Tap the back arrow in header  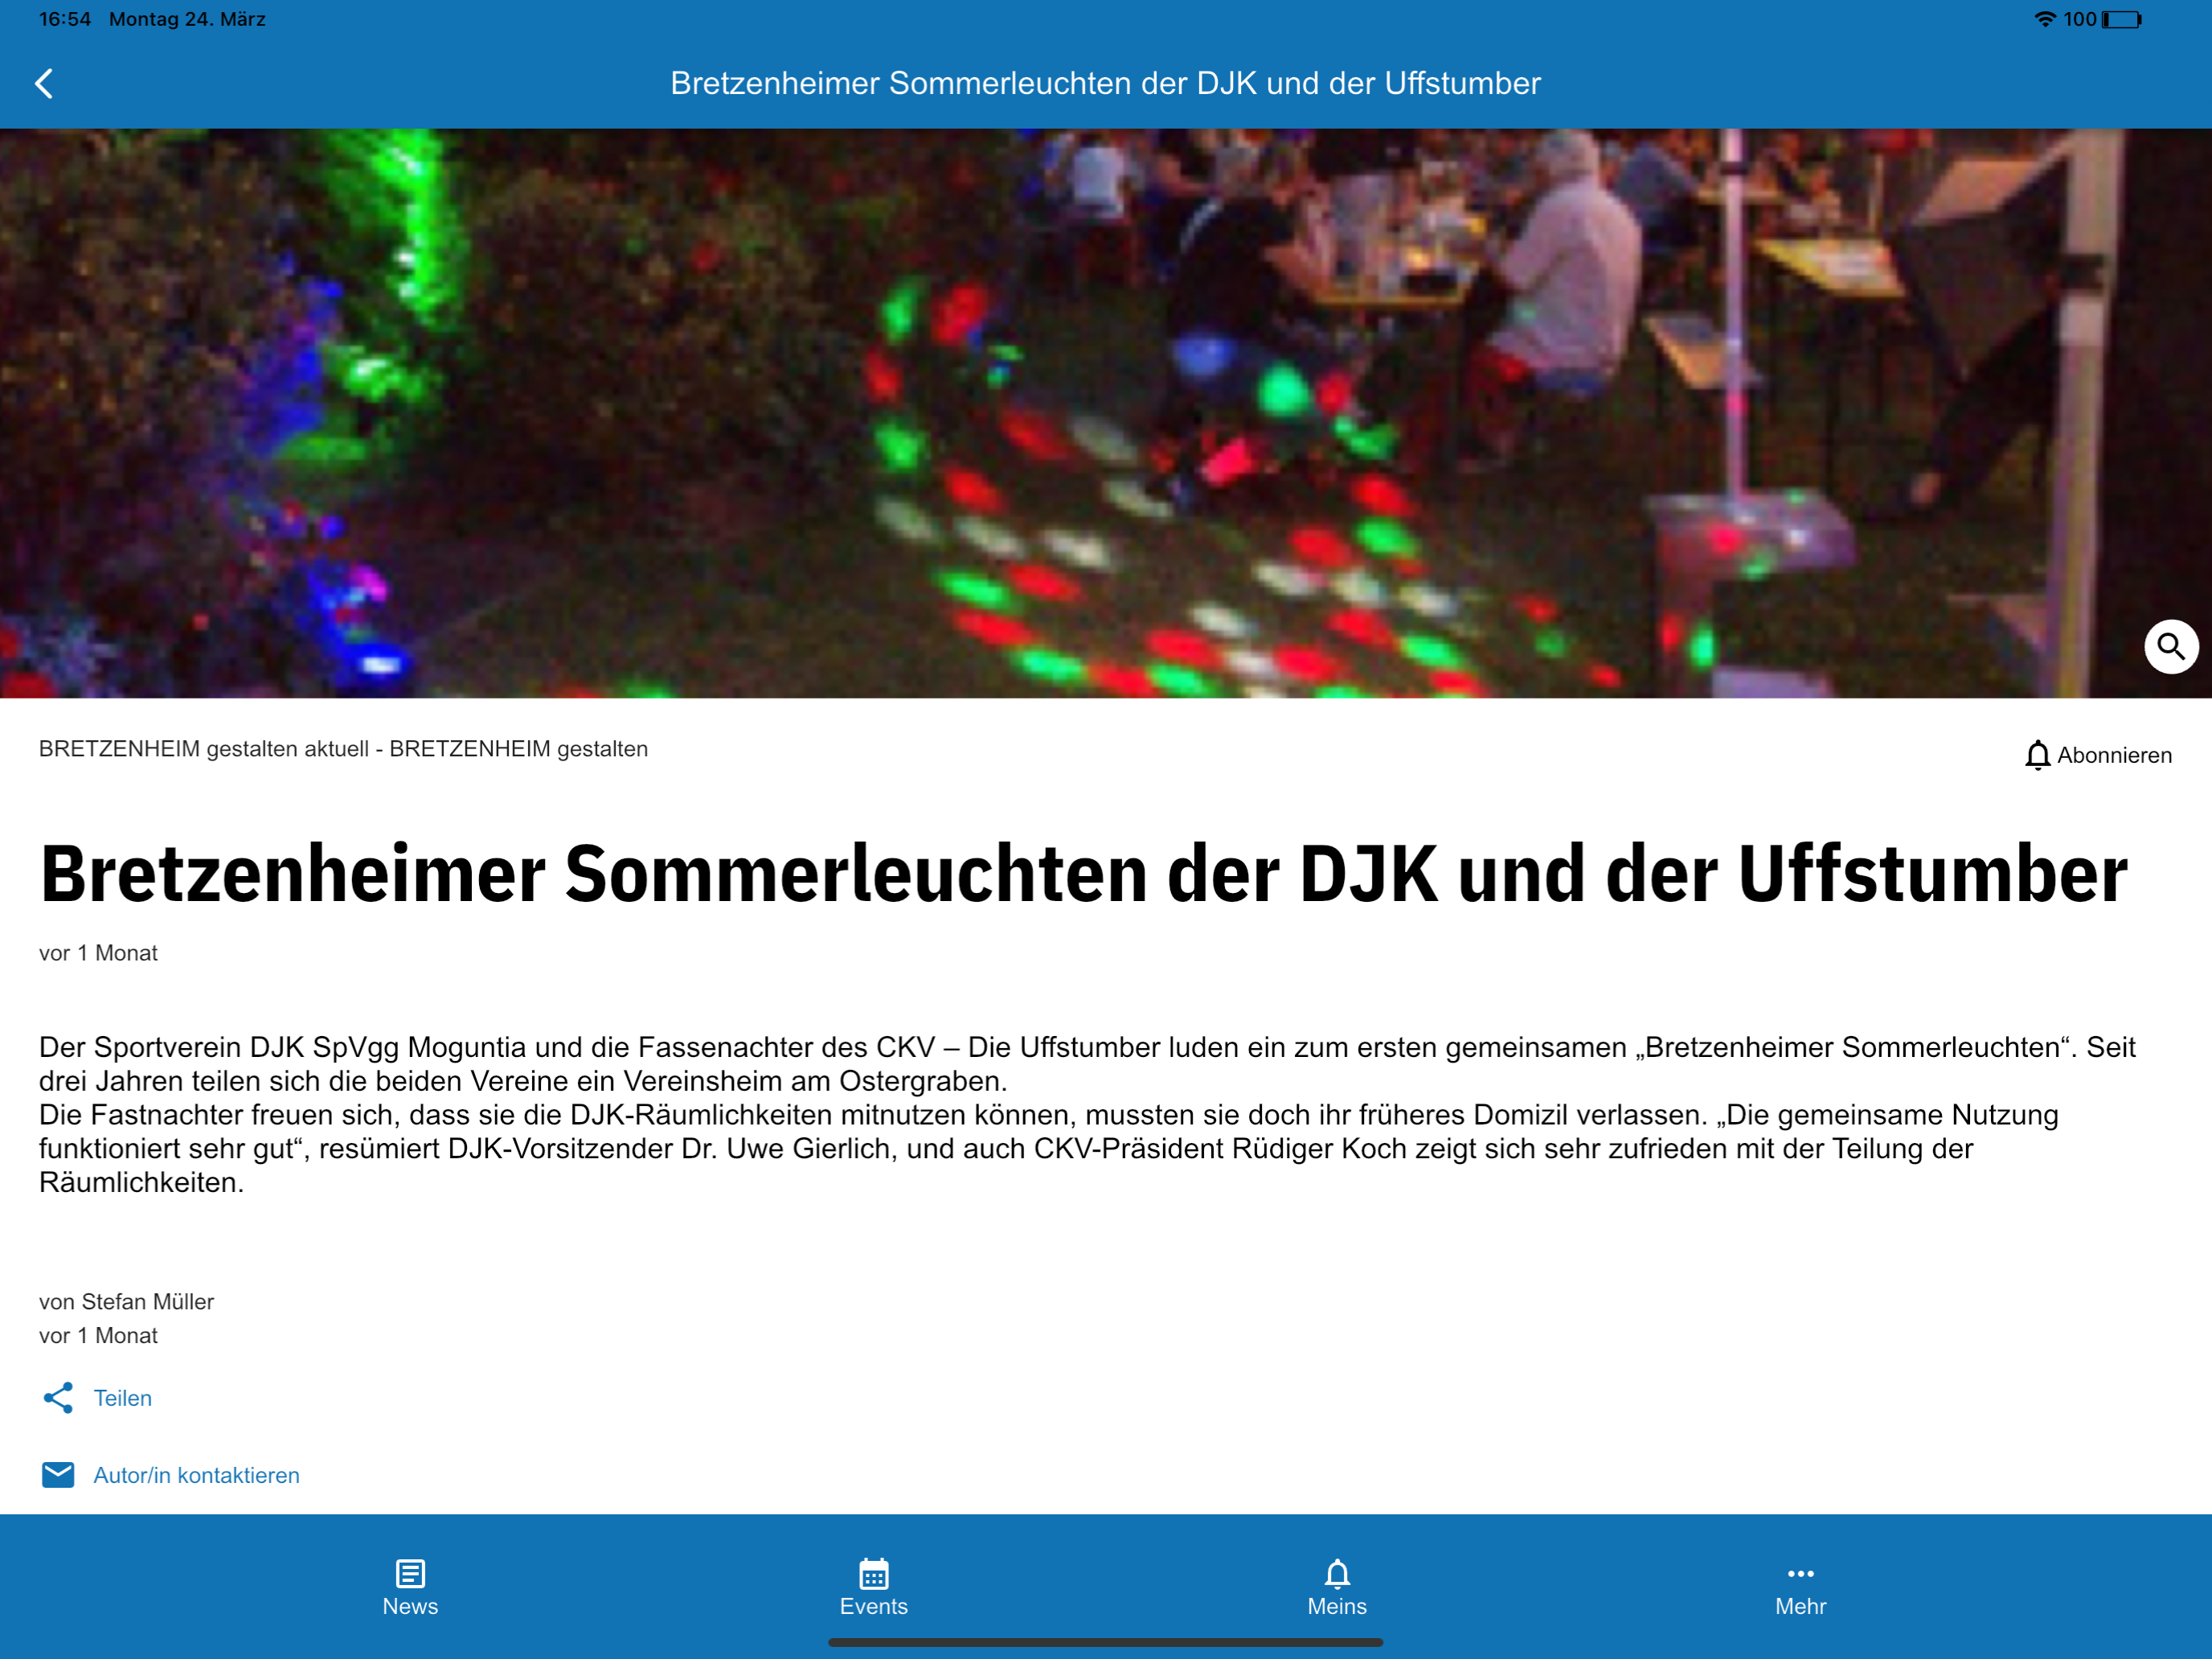(44, 83)
